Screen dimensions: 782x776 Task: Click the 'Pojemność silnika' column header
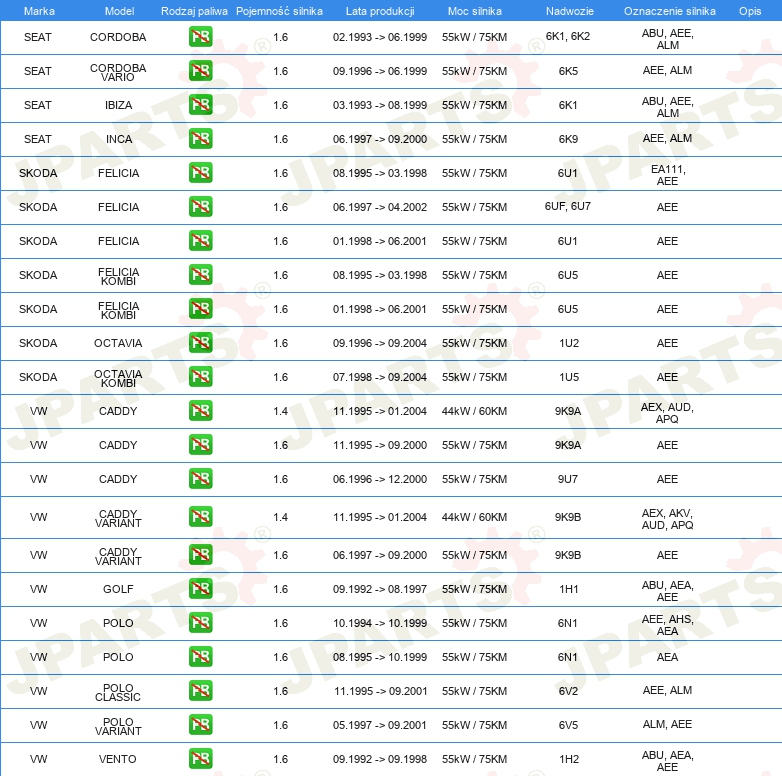[x=279, y=11]
